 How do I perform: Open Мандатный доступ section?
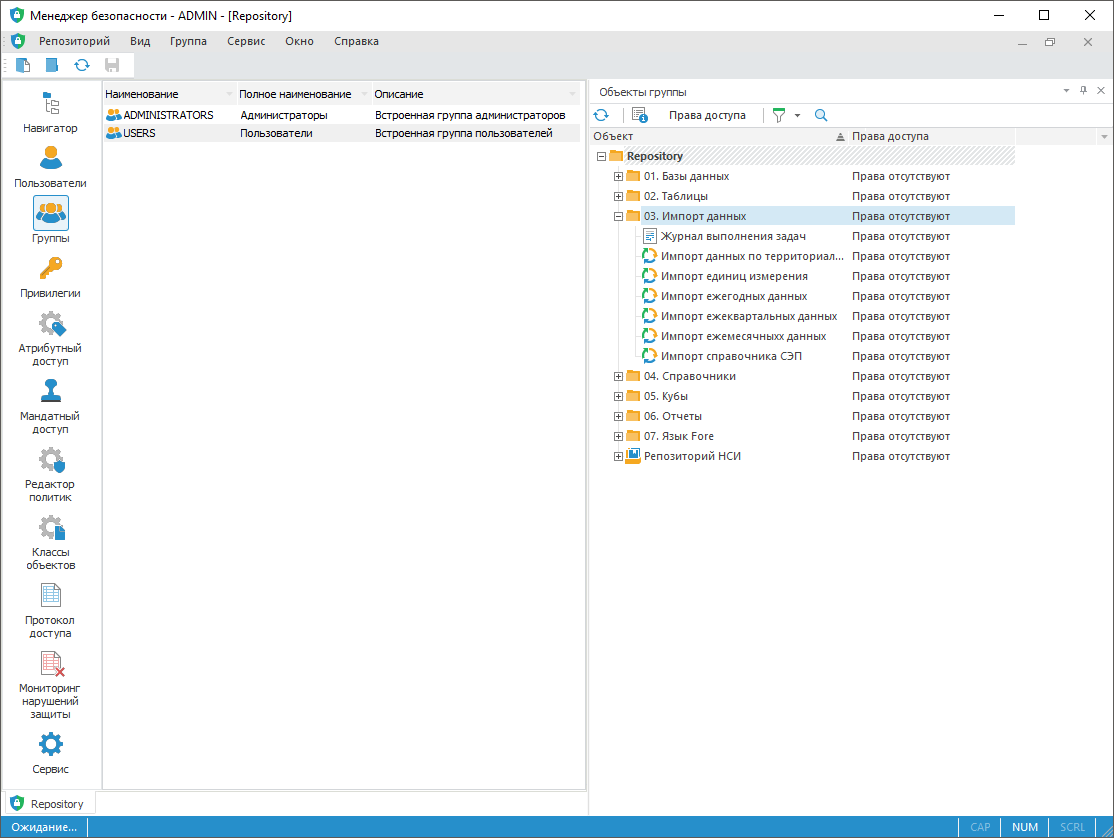[x=50, y=406]
